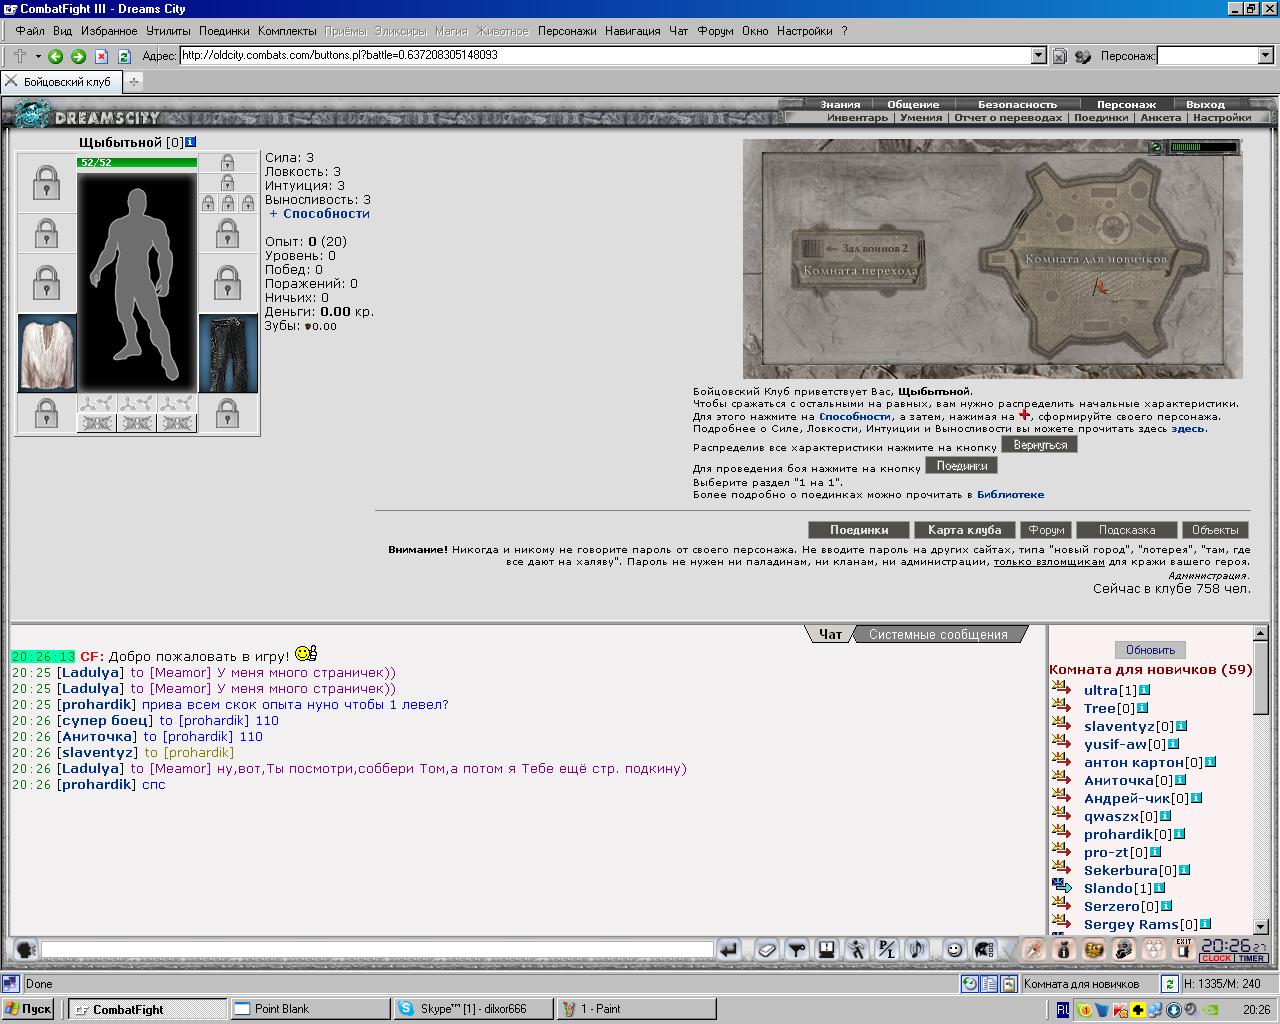The image size is (1280, 1024).
Task: Open smileys with smiley face icon
Action: (954, 949)
